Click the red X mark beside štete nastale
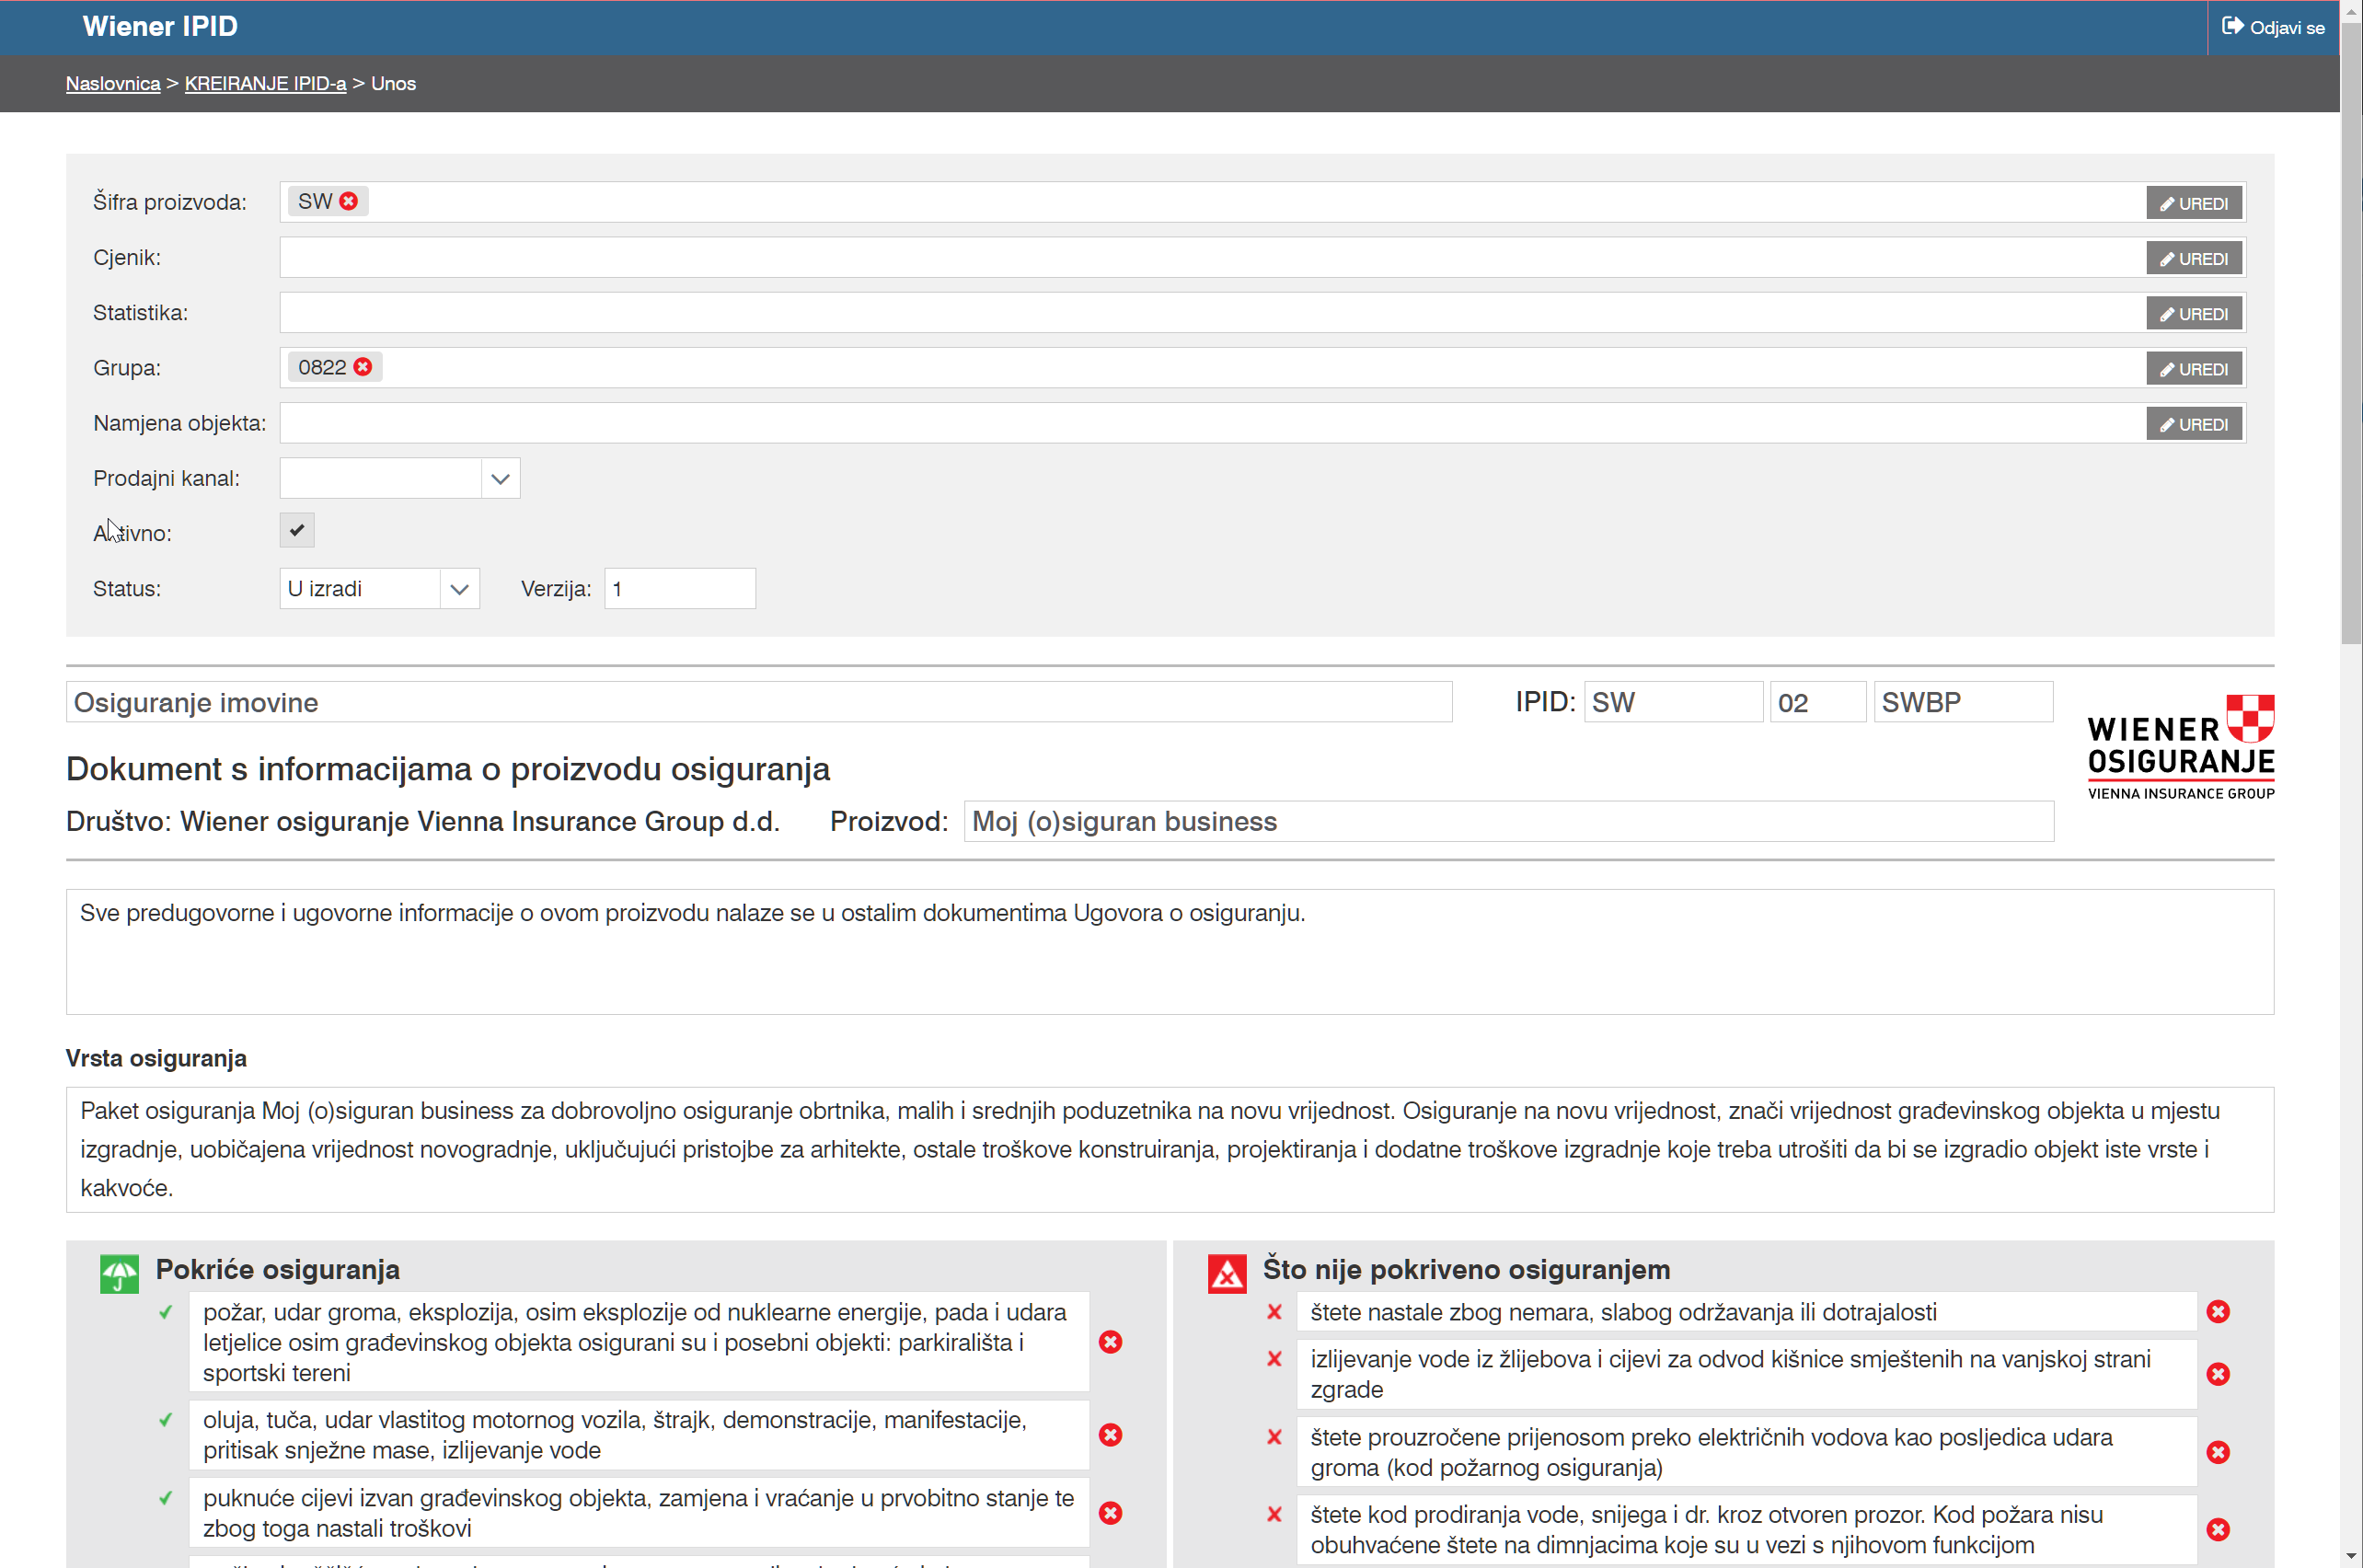2363x1568 pixels. tap(1274, 1312)
